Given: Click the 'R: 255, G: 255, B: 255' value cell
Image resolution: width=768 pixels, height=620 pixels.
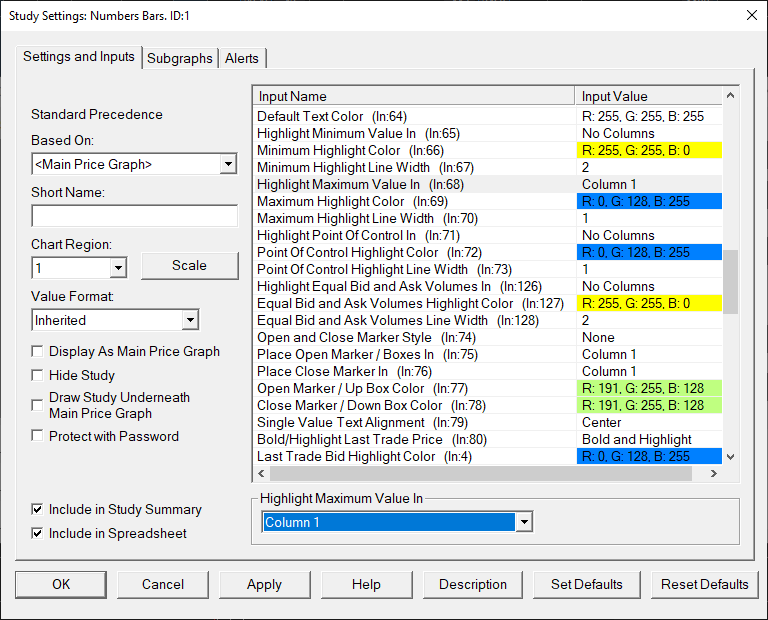Looking at the screenshot, I should (649, 117).
